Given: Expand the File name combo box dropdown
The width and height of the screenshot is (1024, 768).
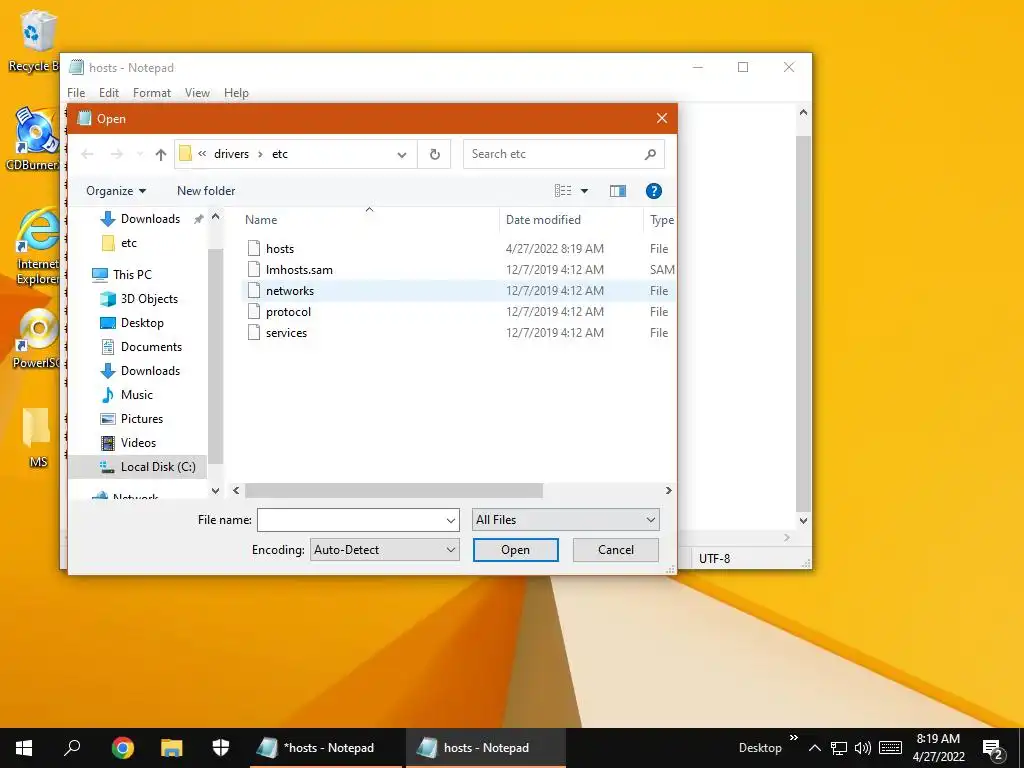Looking at the screenshot, I should coord(451,520).
